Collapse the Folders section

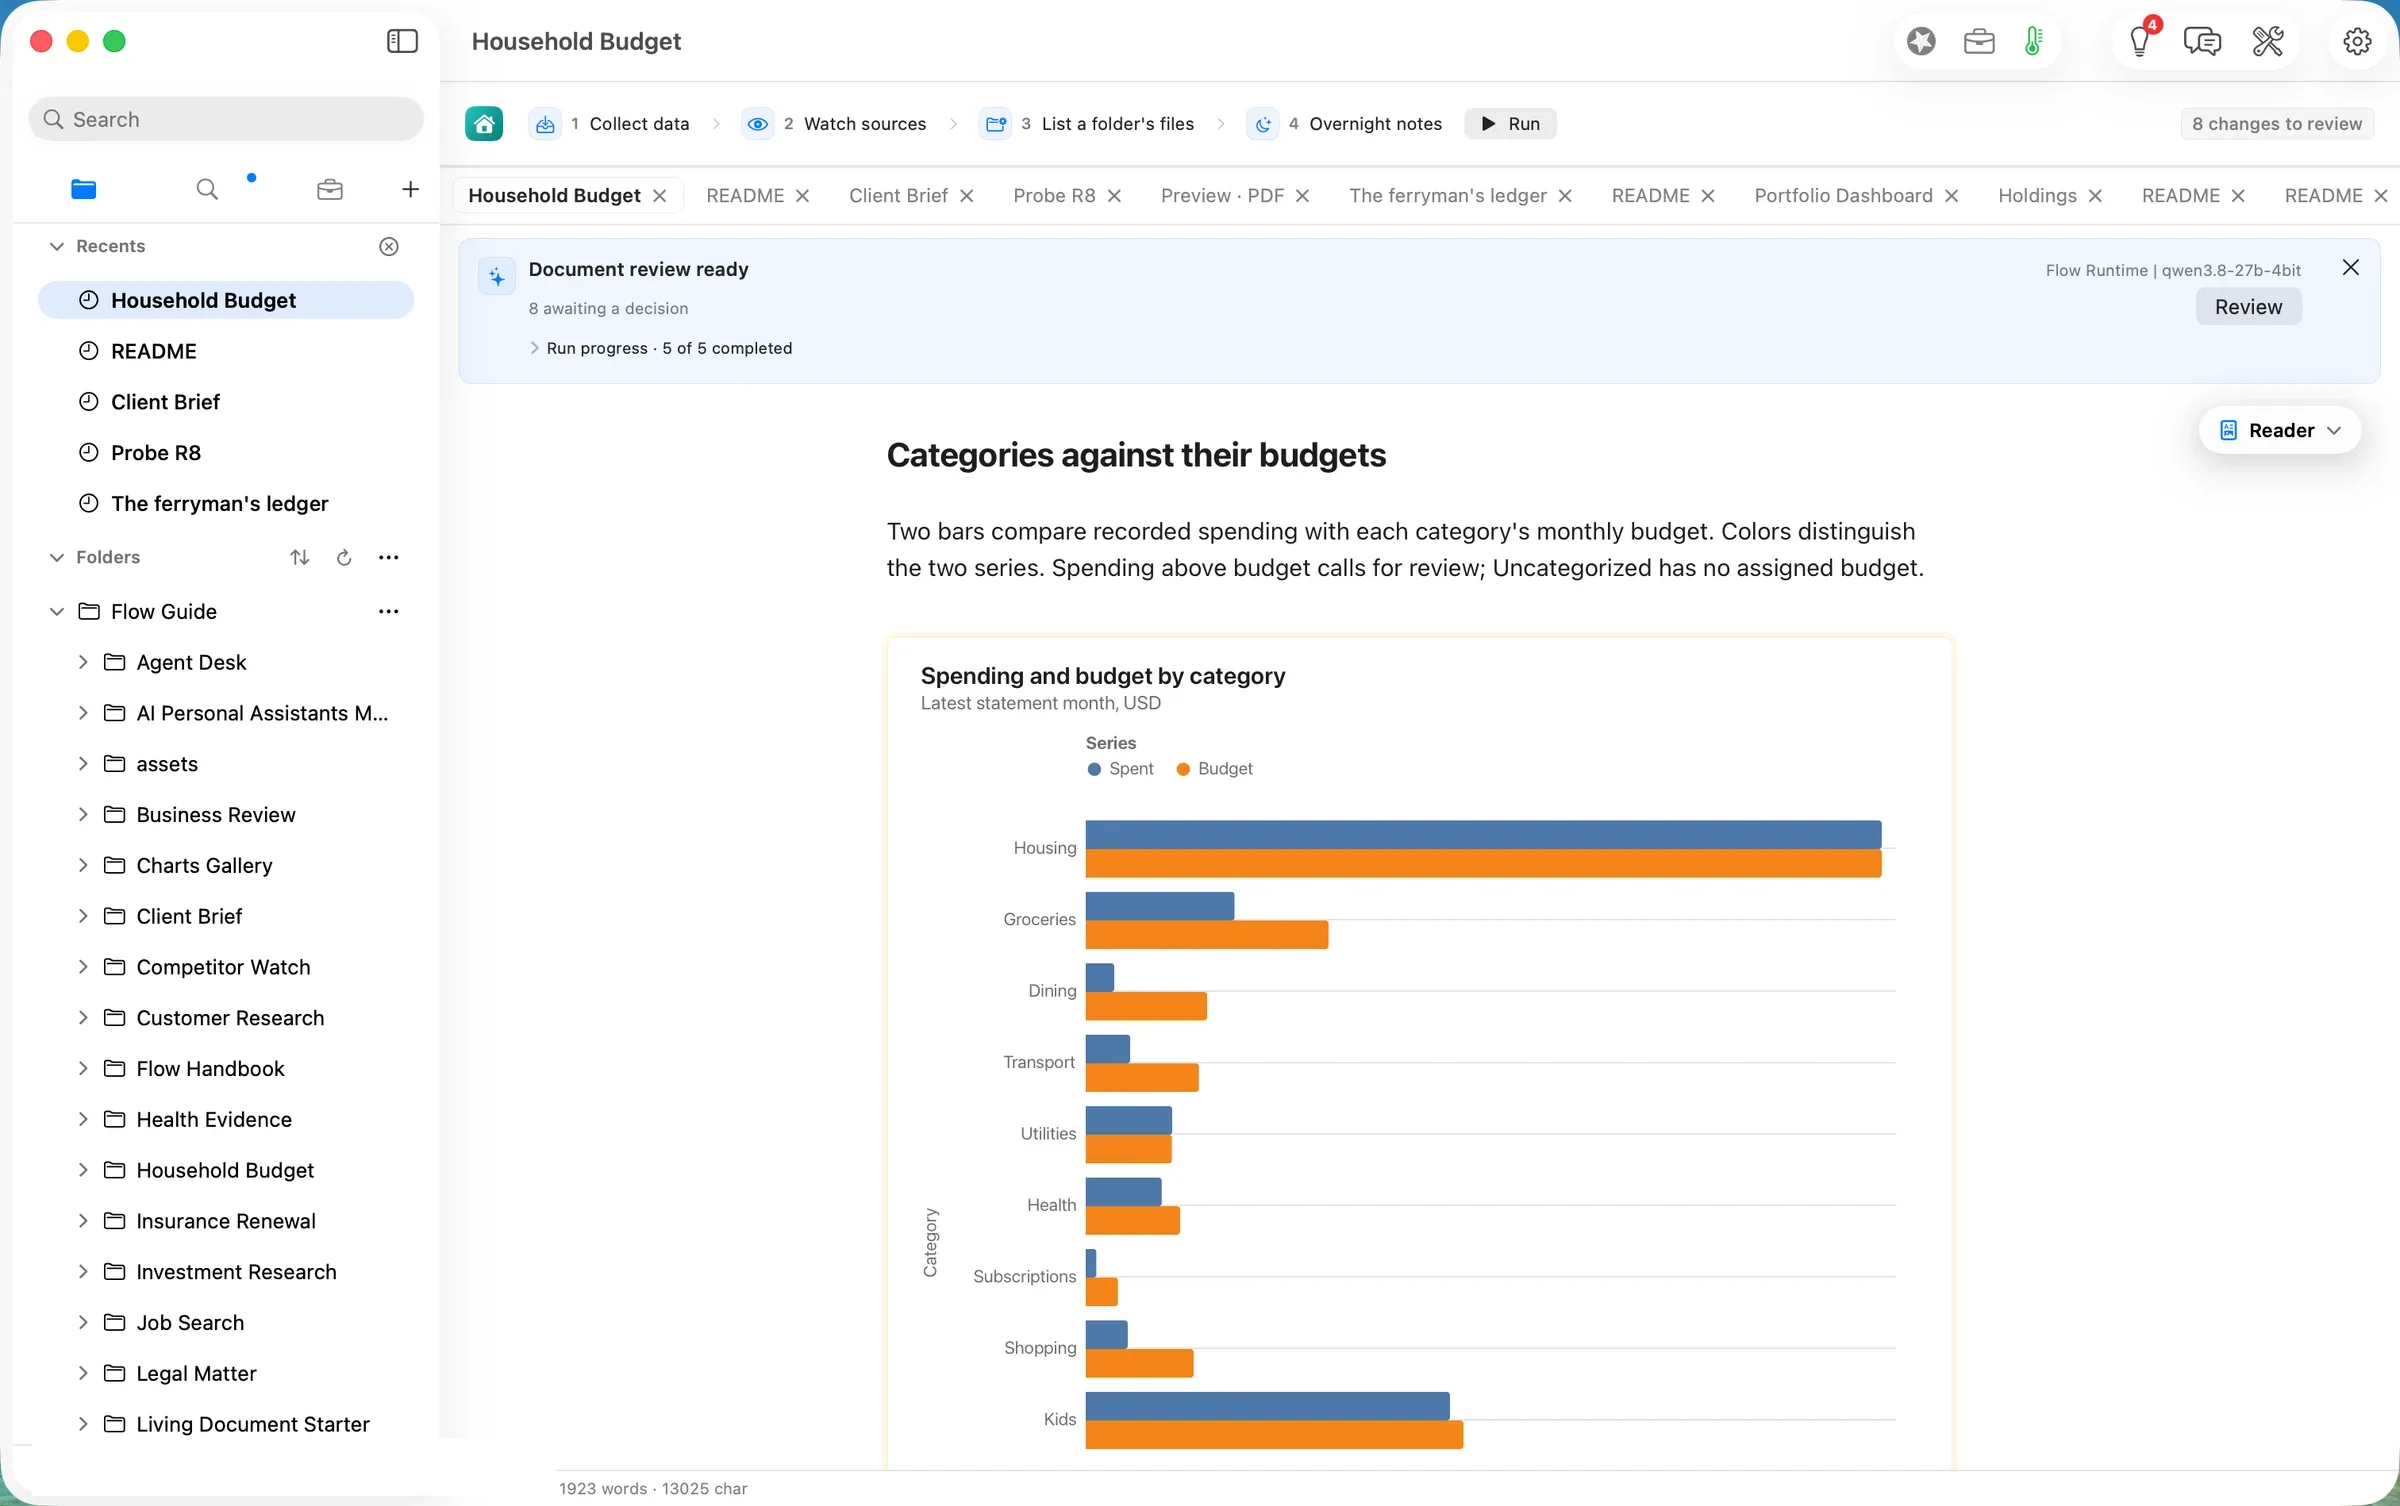tap(57, 557)
